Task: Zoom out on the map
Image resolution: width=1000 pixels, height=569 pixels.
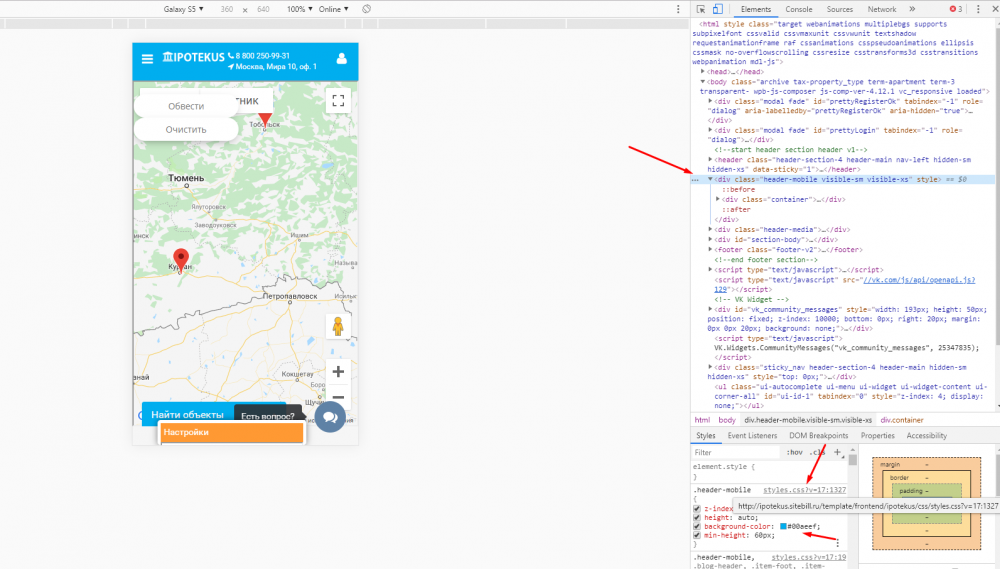Action: [x=338, y=395]
